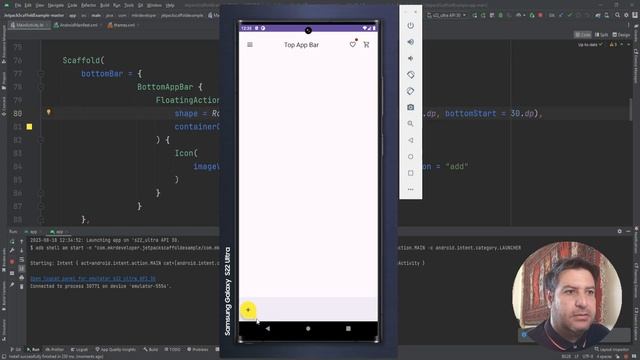The height and width of the screenshot is (360, 640).
Task: Click the red stop icon in Run panel
Action: [12, 261]
